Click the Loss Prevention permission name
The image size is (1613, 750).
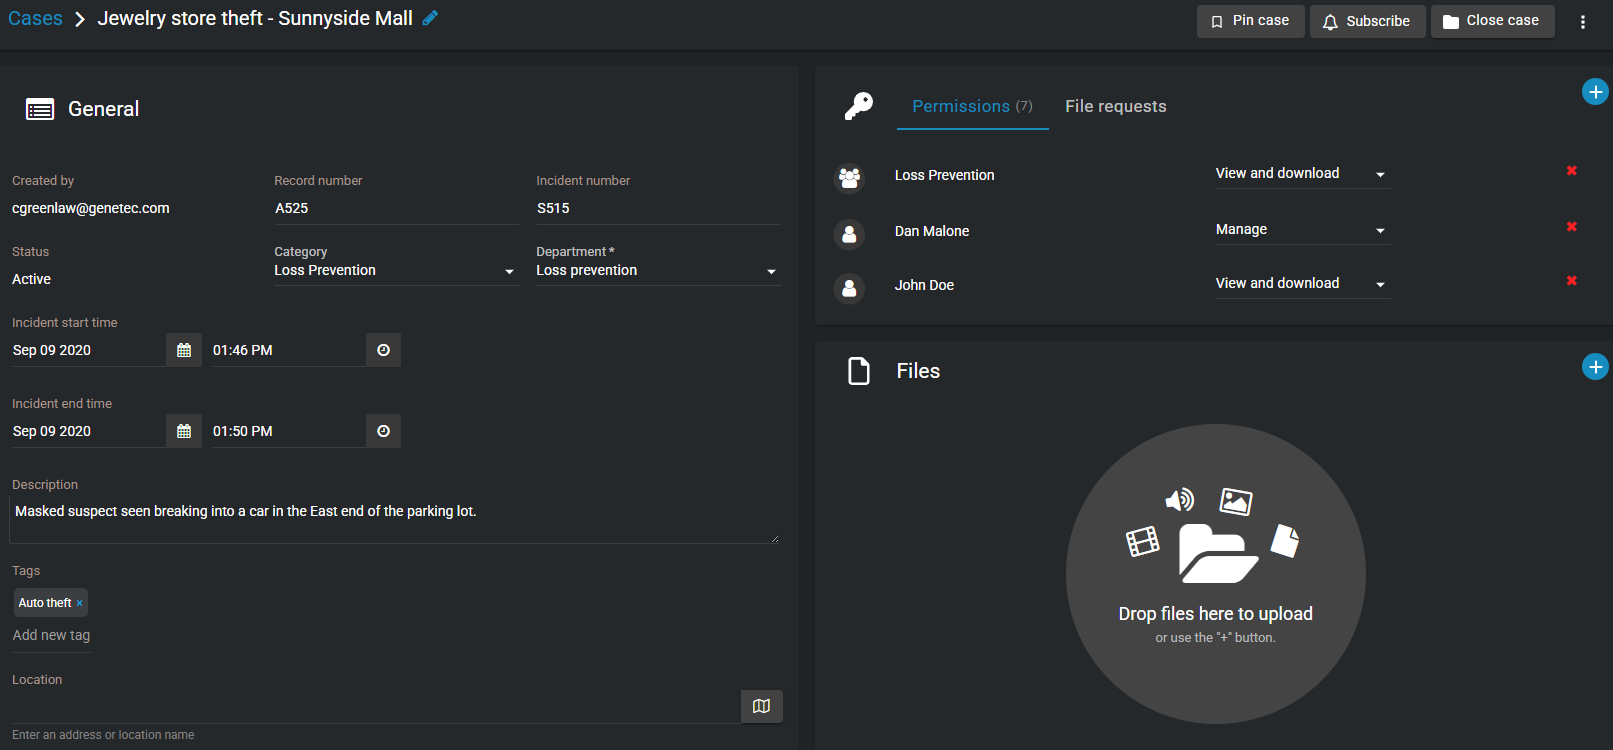(944, 176)
